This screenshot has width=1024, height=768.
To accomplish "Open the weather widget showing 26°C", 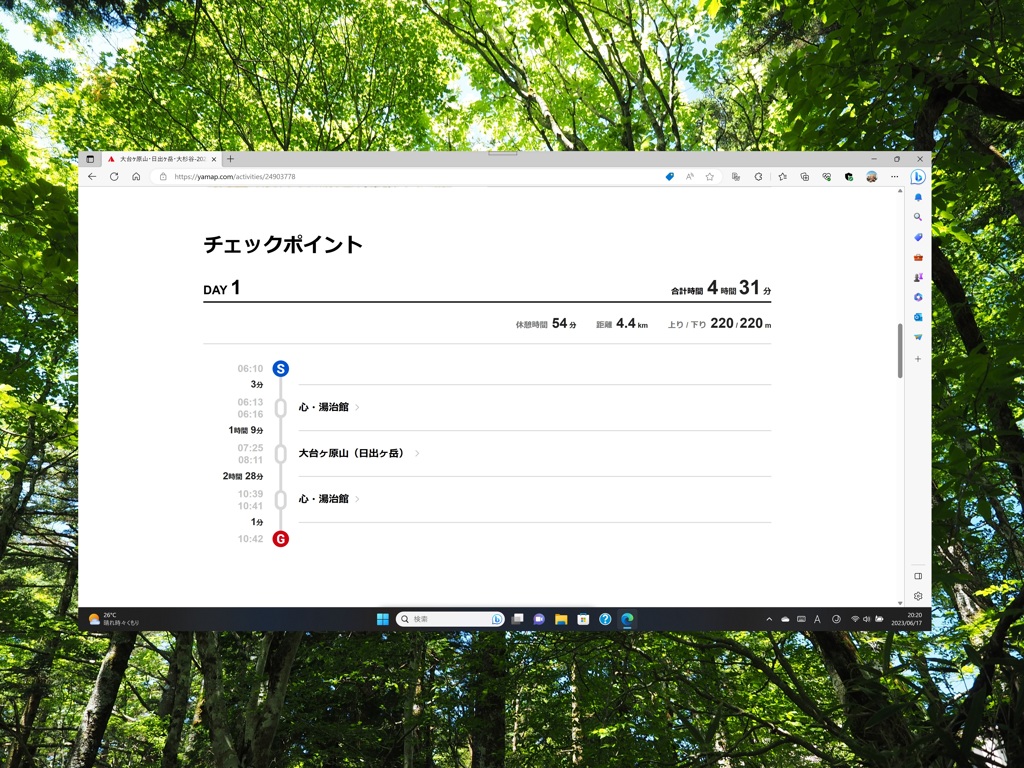I will [x=114, y=619].
